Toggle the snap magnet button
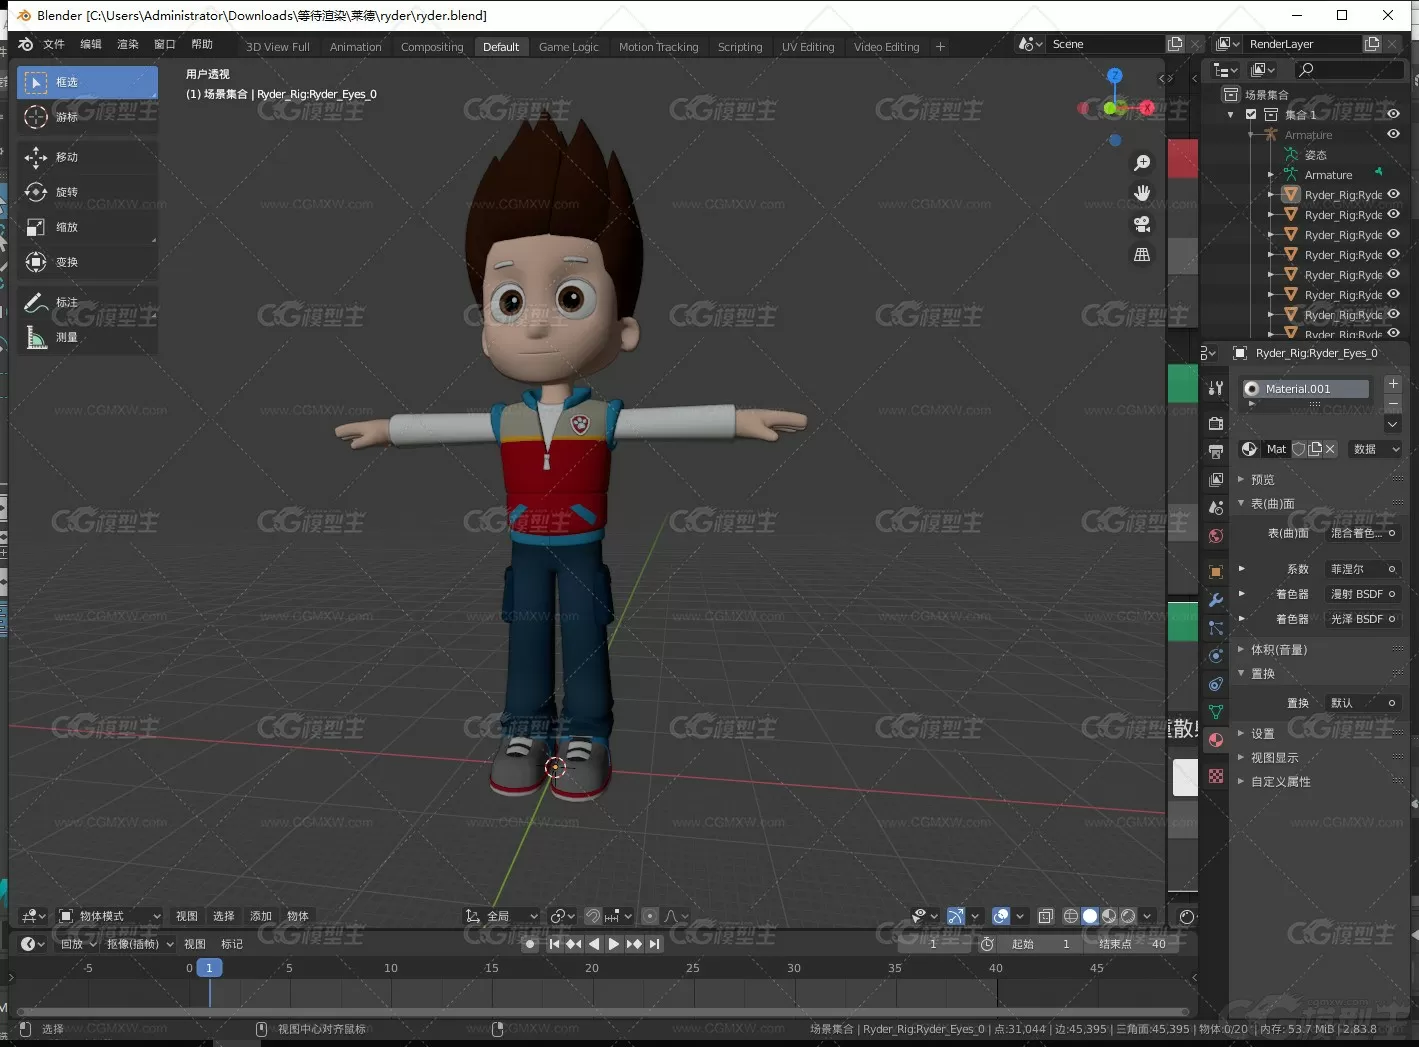The height and width of the screenshot is (1047, 1419). 593,916
